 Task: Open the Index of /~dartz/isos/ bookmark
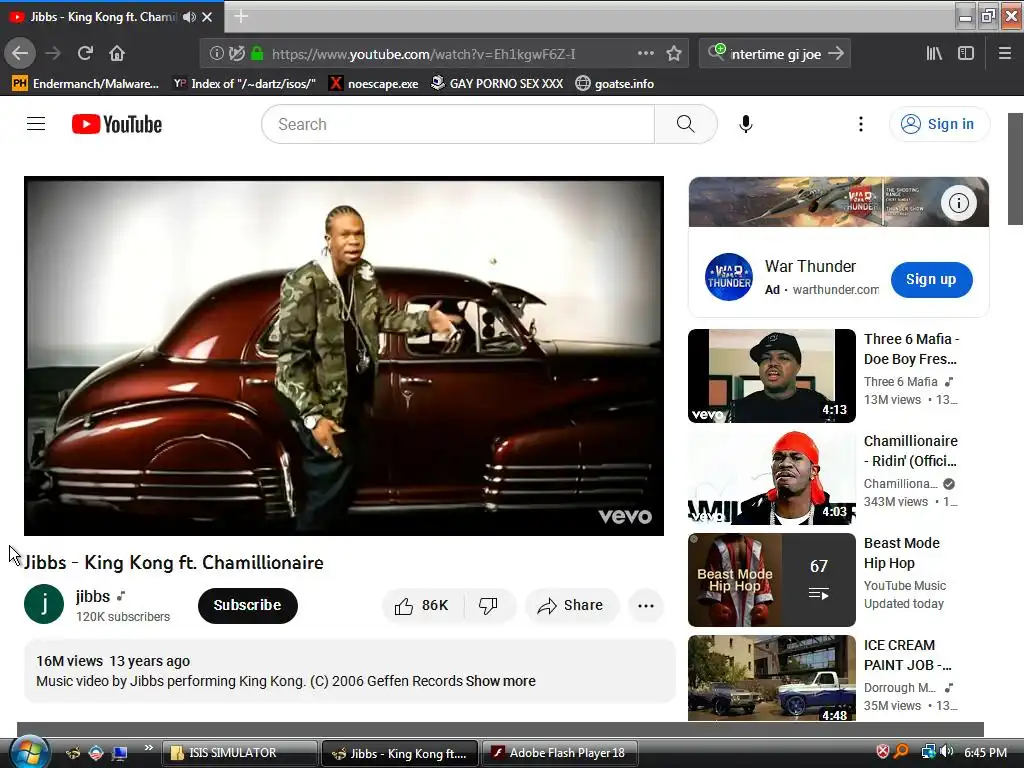click(244, 84)
